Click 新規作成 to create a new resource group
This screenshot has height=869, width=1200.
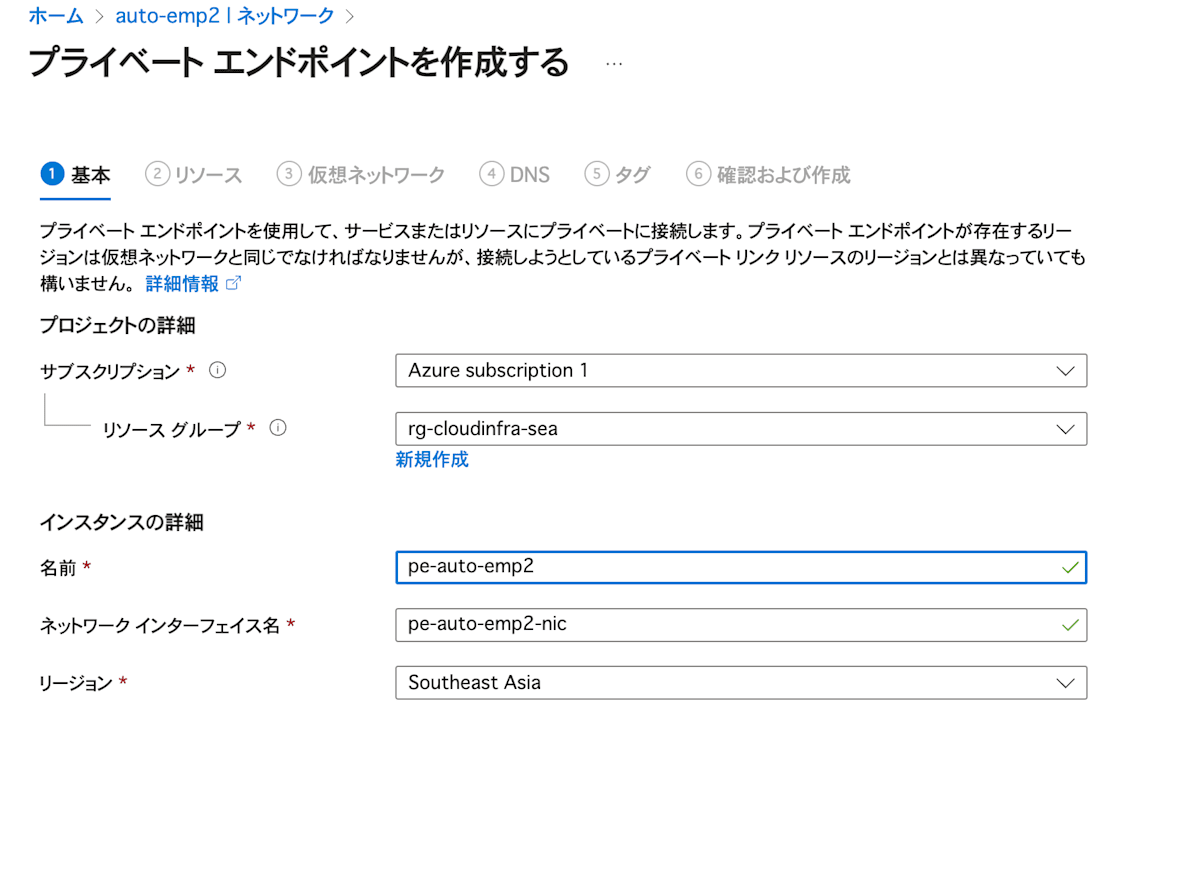(431, 459)
